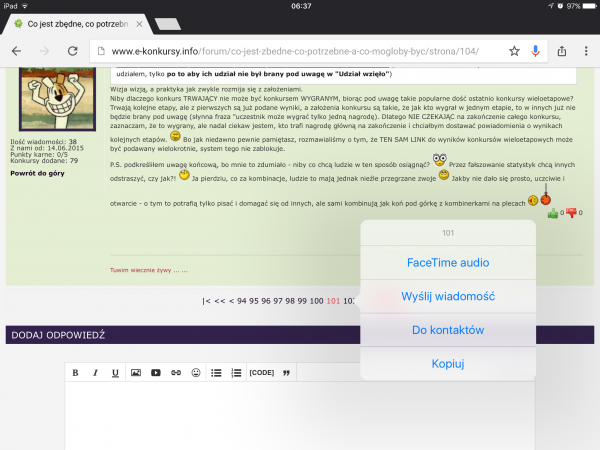Select Wyślij wiadomość in popup menu
Screen dimensions: 600x450
click(x=447, y=296)
